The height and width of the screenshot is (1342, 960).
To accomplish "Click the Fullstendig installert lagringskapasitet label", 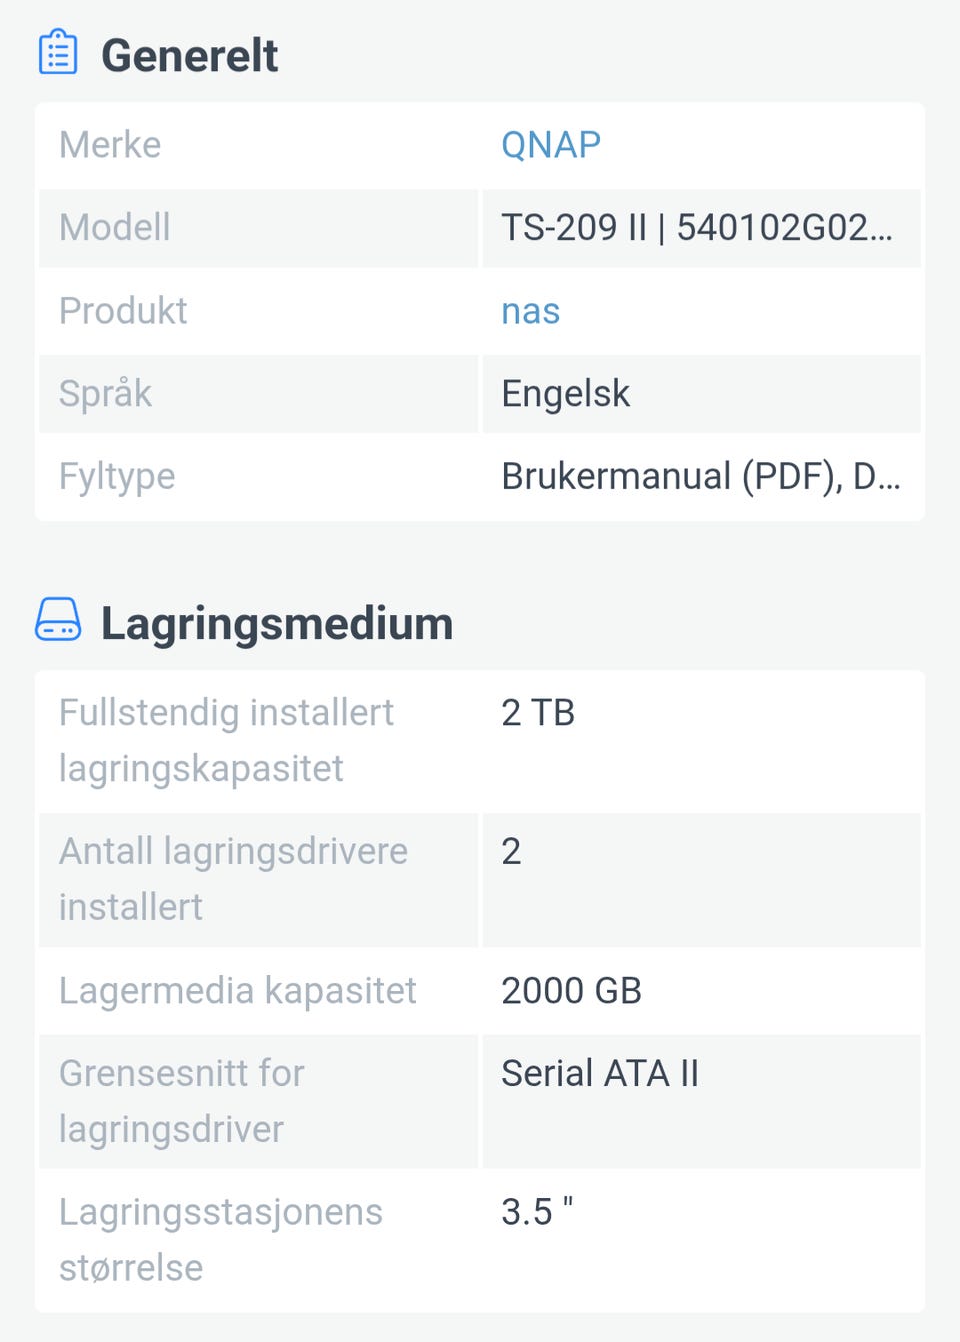I will pyautogui.click(x=226, y=740).
